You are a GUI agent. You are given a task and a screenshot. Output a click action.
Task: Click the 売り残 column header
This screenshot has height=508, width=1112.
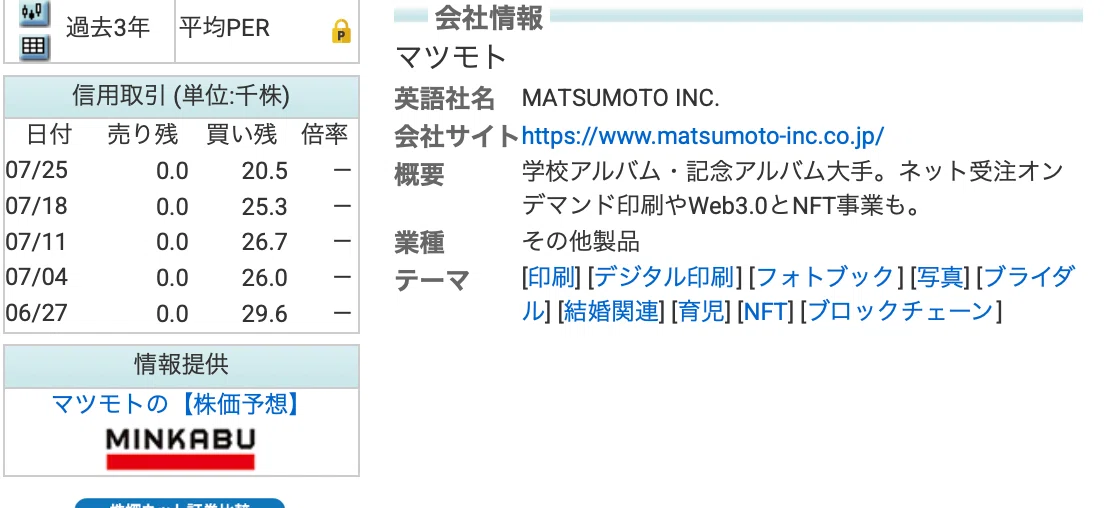tap(143, 134)
